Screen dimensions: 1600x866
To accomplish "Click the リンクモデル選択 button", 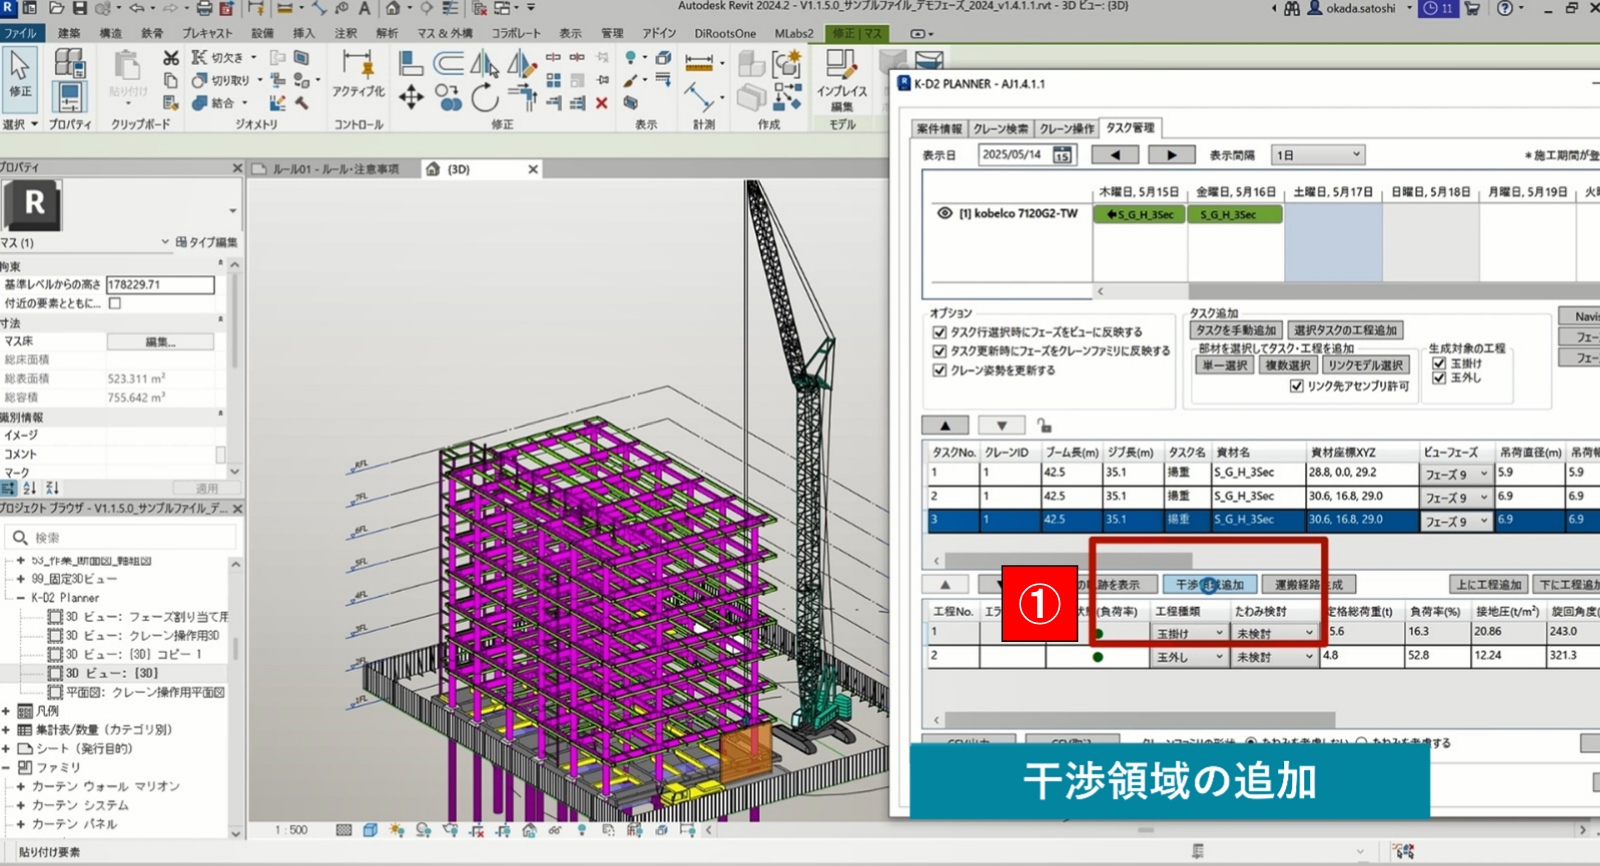I will click(x=1366, y=365).
